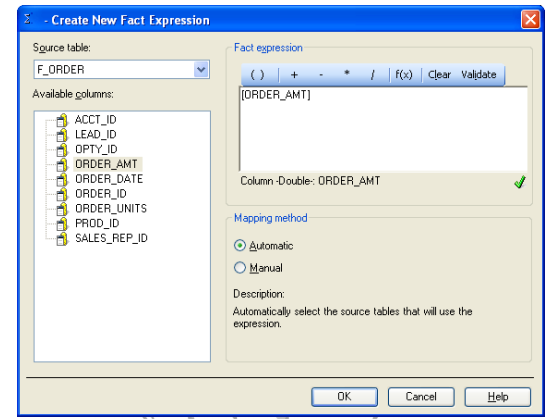This screenshot has width=559, height=419.
Task: Open Help for this dialog
Action: 498,397
